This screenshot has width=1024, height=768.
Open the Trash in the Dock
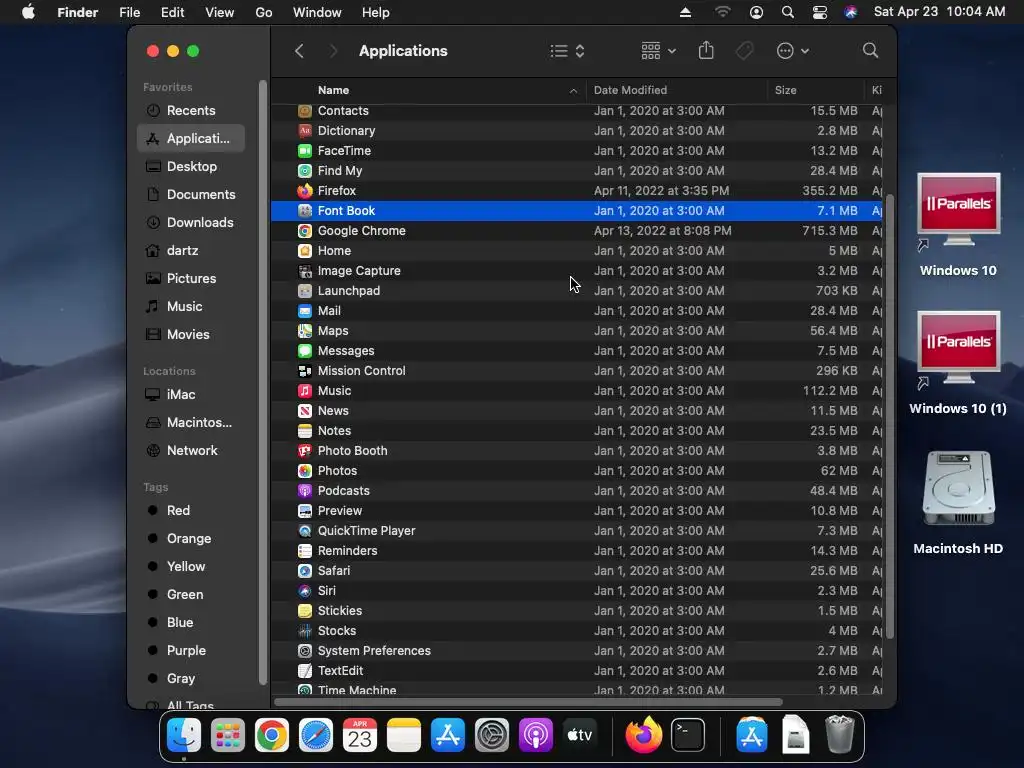pyautogui.click(x=840, y=735)
